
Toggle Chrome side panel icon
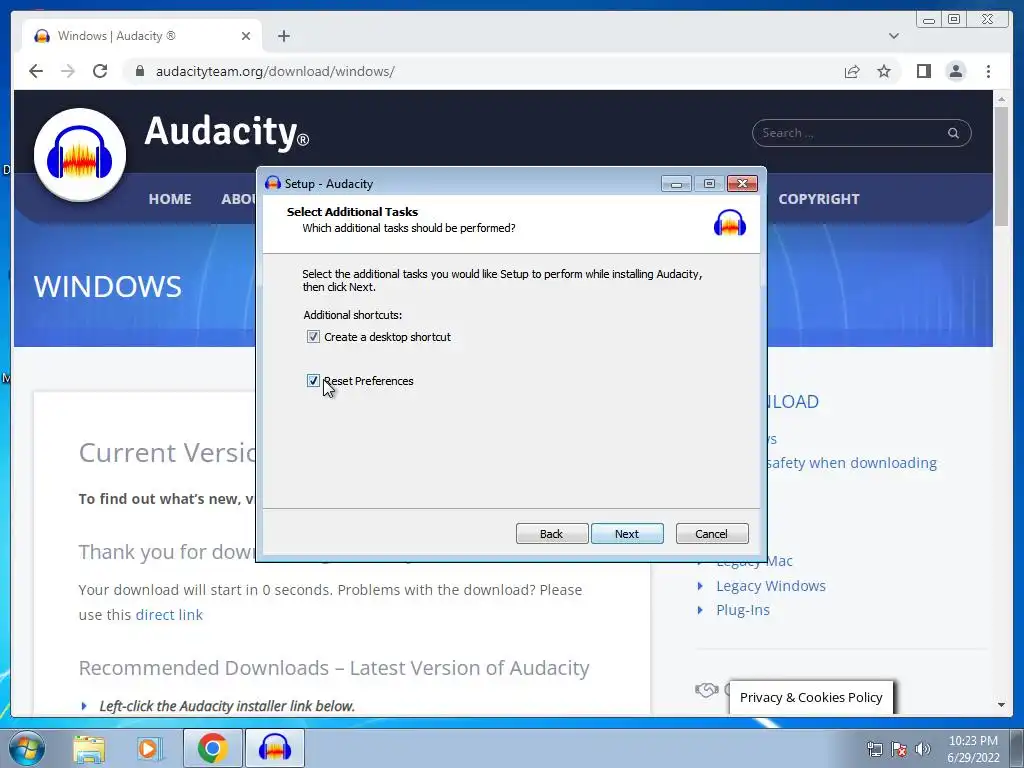tap(923, 71)
